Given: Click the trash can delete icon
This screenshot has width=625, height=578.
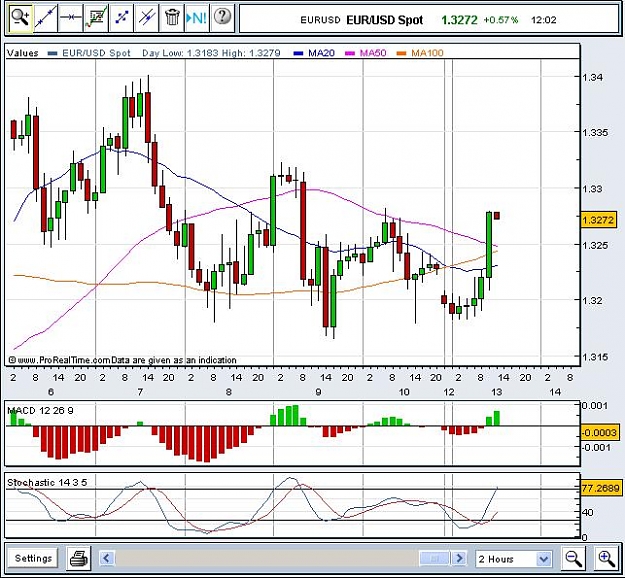Looking at the screenshot, I should pyautogui.click(x=172, y=18).
